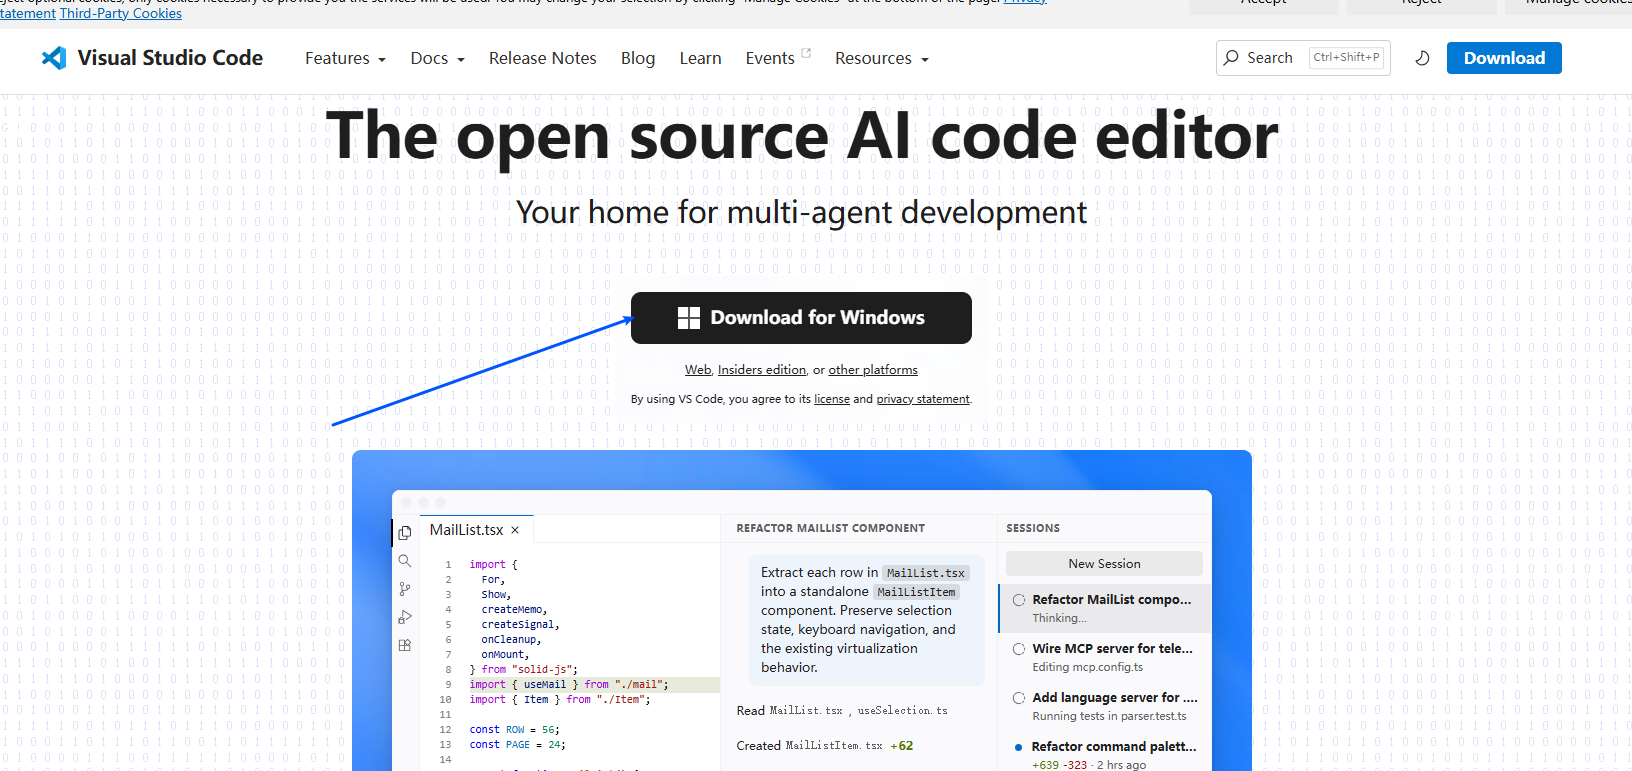Click the "+639 -323 · 2 hrs ago" text

[x=1089, y=765]
